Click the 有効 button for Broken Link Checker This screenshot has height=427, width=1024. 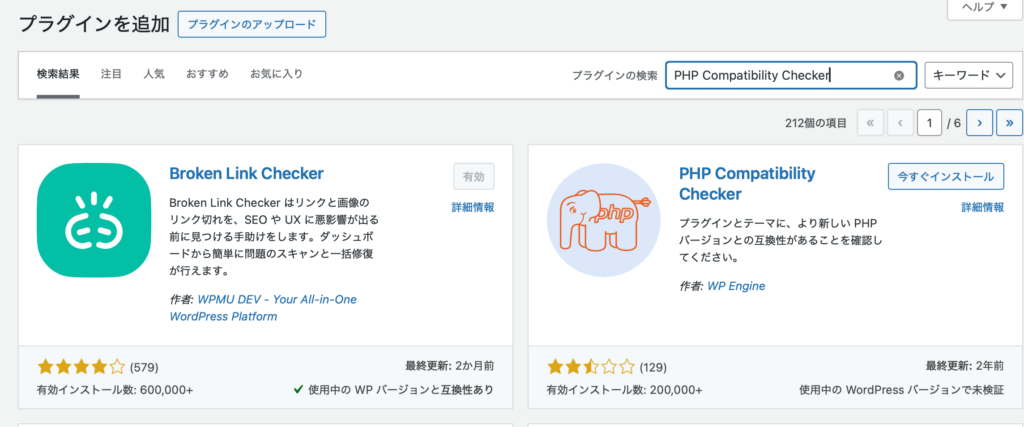tap(473, 176)
